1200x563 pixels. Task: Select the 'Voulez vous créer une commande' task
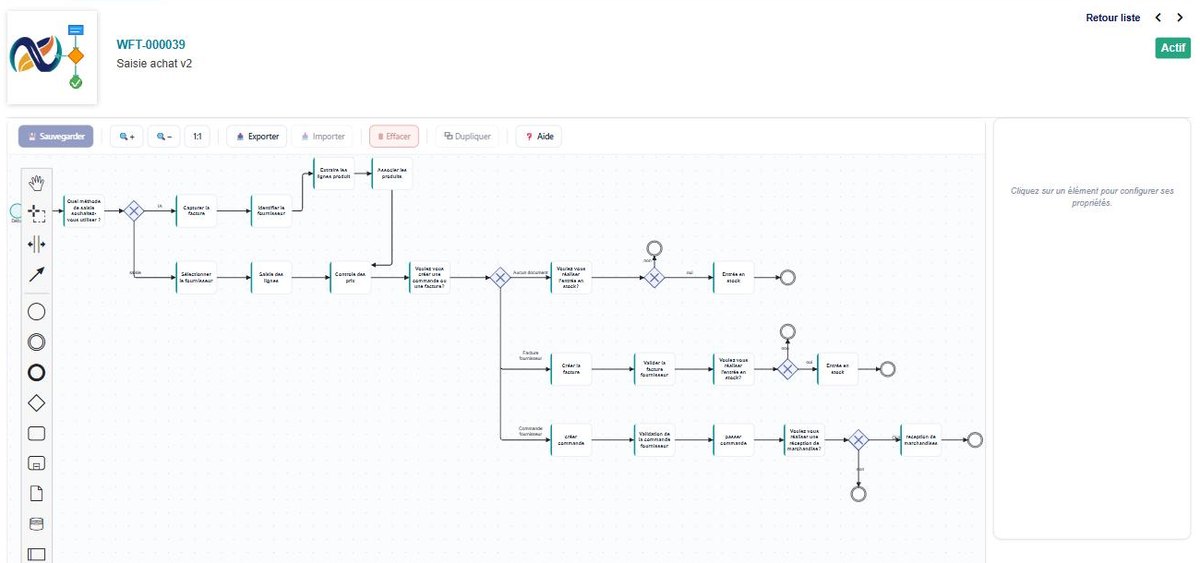point(430,278)
